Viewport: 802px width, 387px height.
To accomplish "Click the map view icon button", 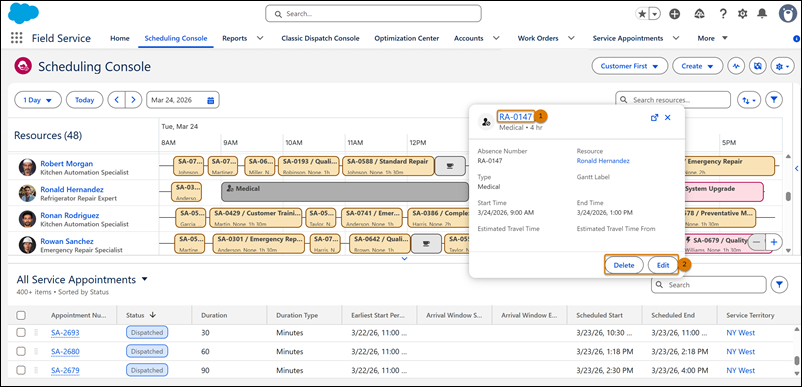I will [x=758, y=66].
